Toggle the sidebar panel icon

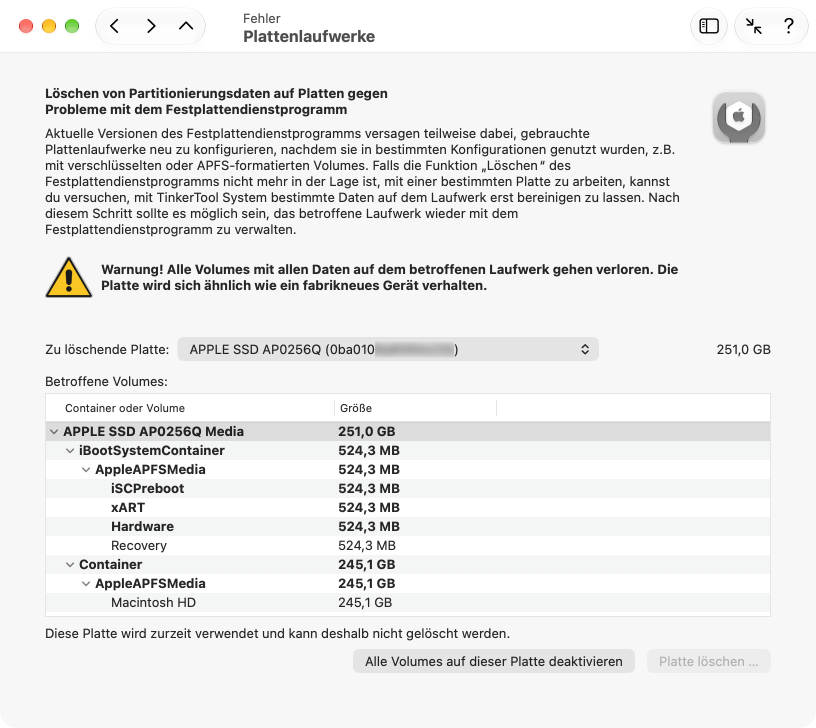pyautogui.click(x=709, y=26)
